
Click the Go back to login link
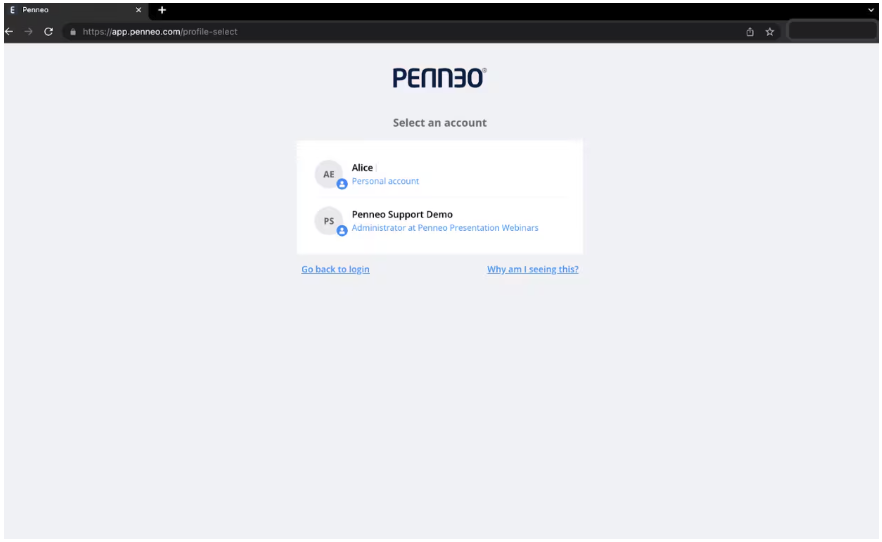(x=335, y=269)
